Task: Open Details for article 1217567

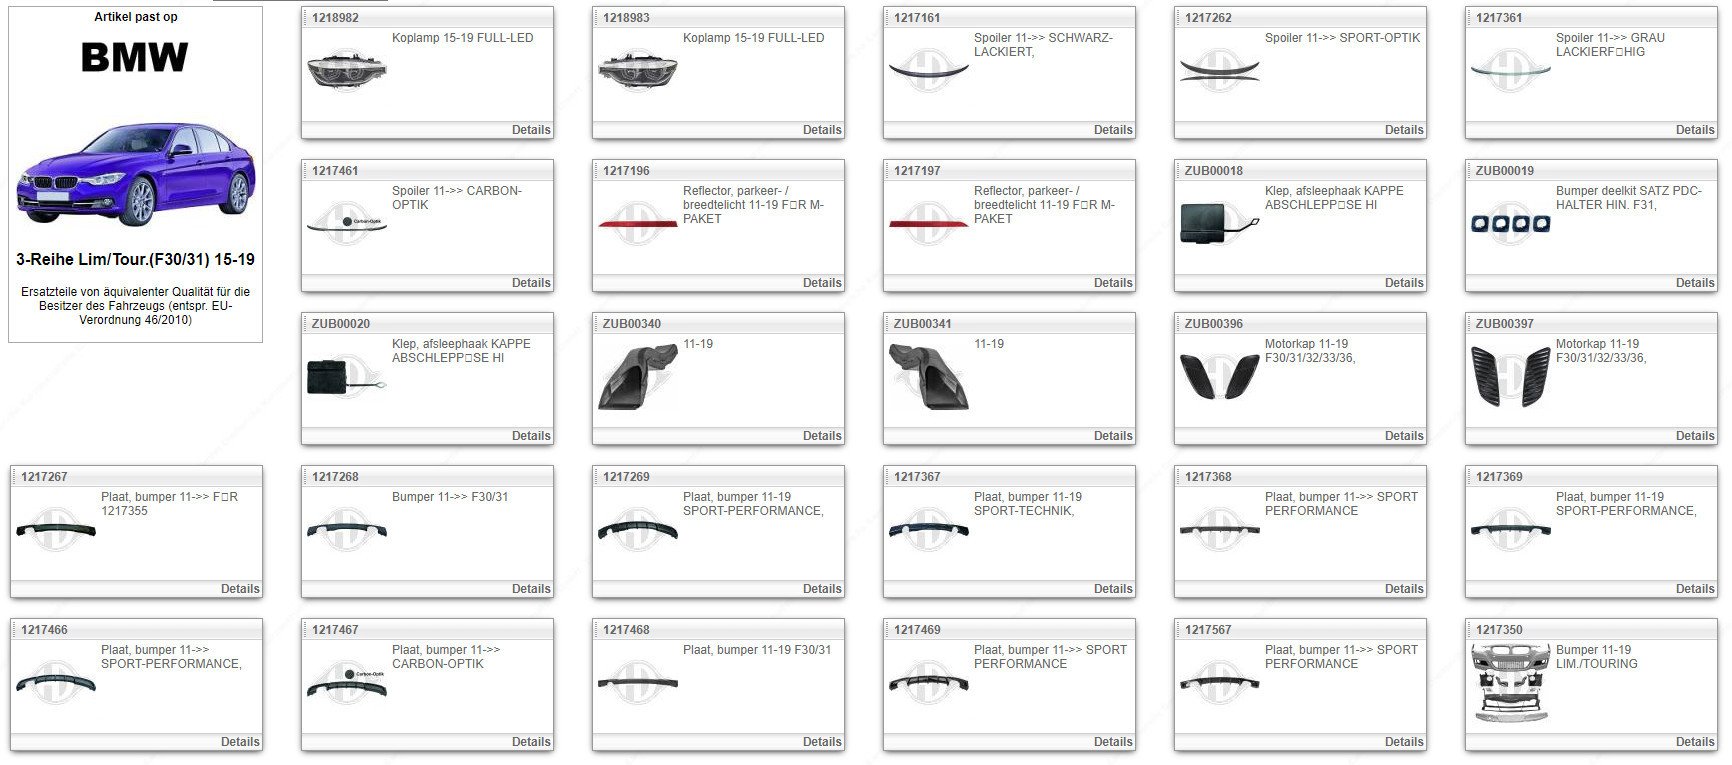Action: coord(1404,742)
